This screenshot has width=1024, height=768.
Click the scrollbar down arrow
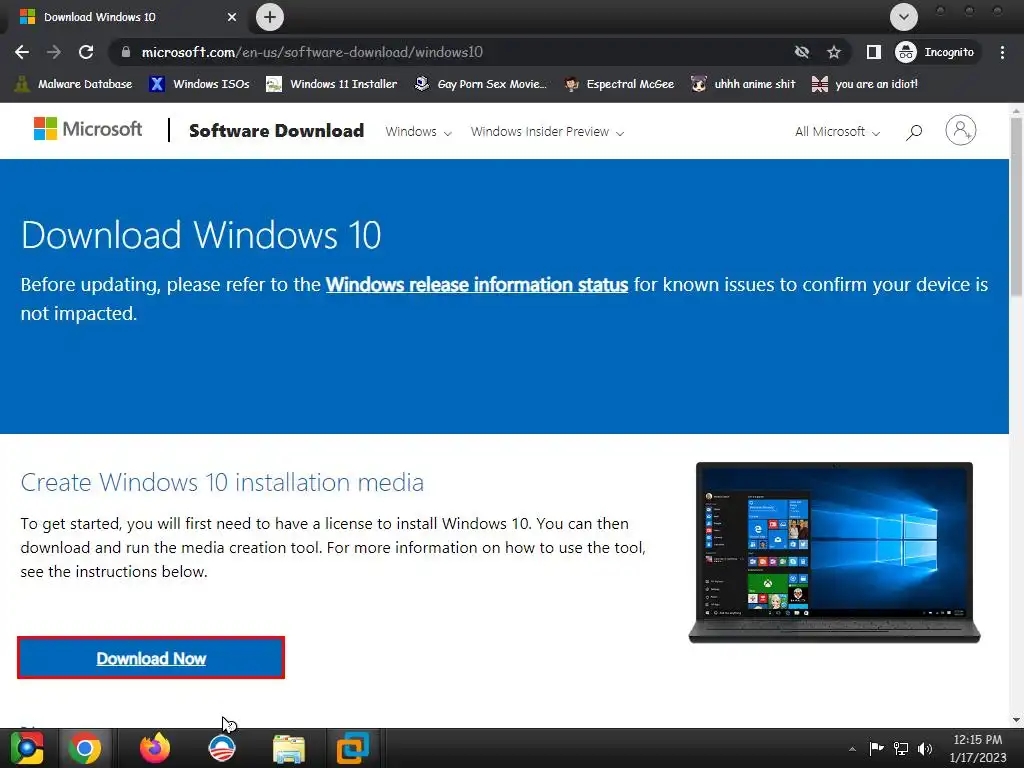coord(1016,720)
